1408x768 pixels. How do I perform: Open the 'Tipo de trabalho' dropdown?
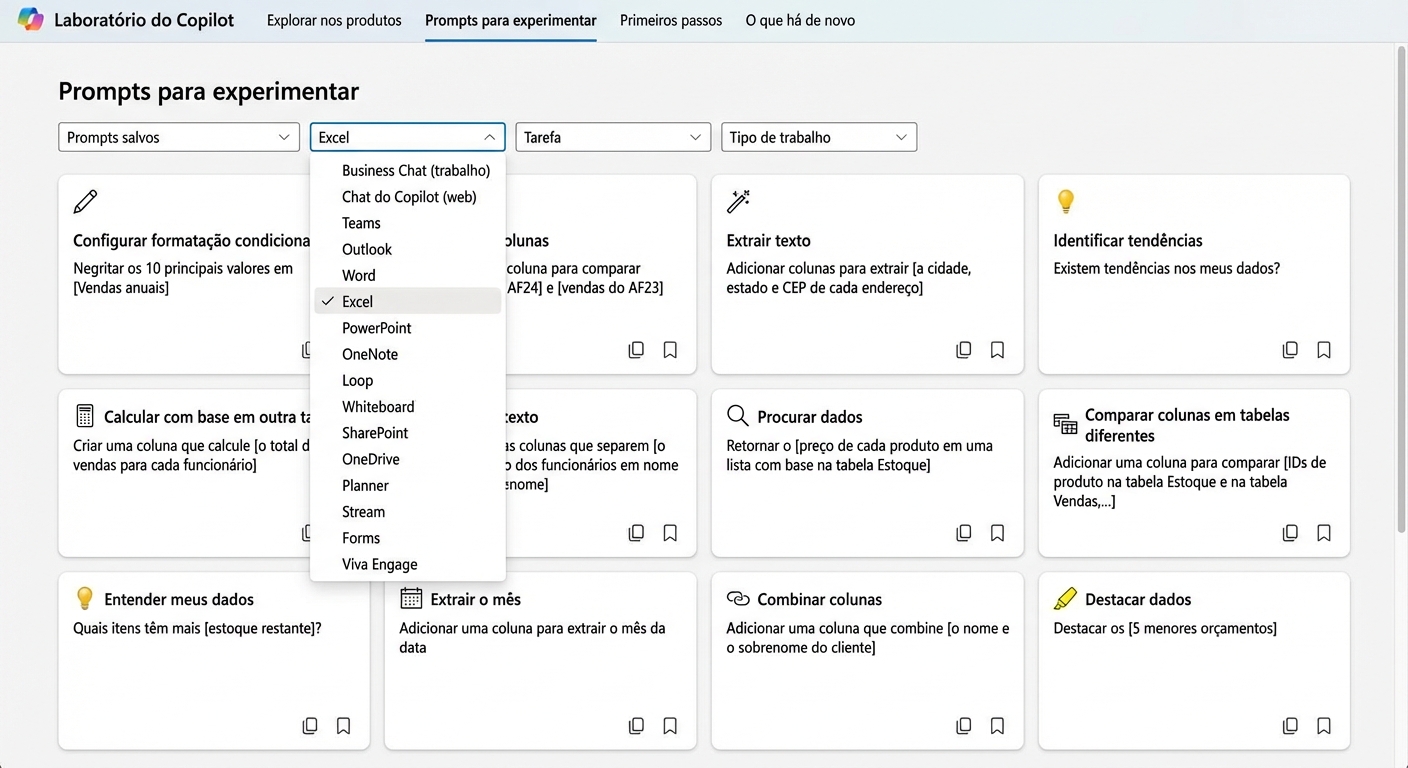(x=818, y=138)
